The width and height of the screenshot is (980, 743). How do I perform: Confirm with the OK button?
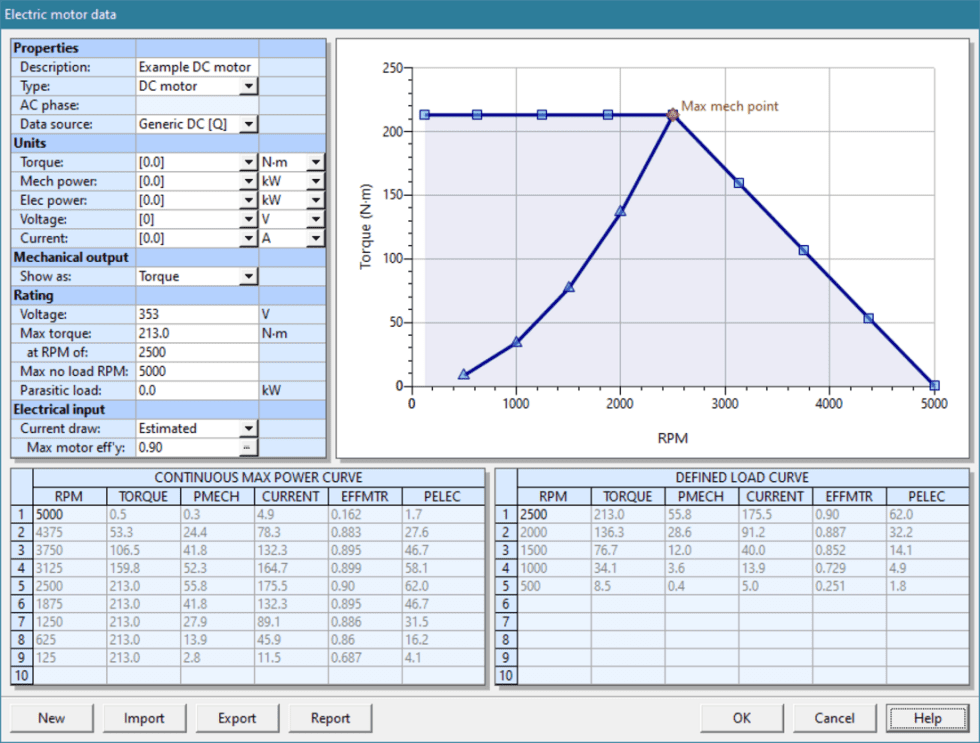tap(741, 718)
